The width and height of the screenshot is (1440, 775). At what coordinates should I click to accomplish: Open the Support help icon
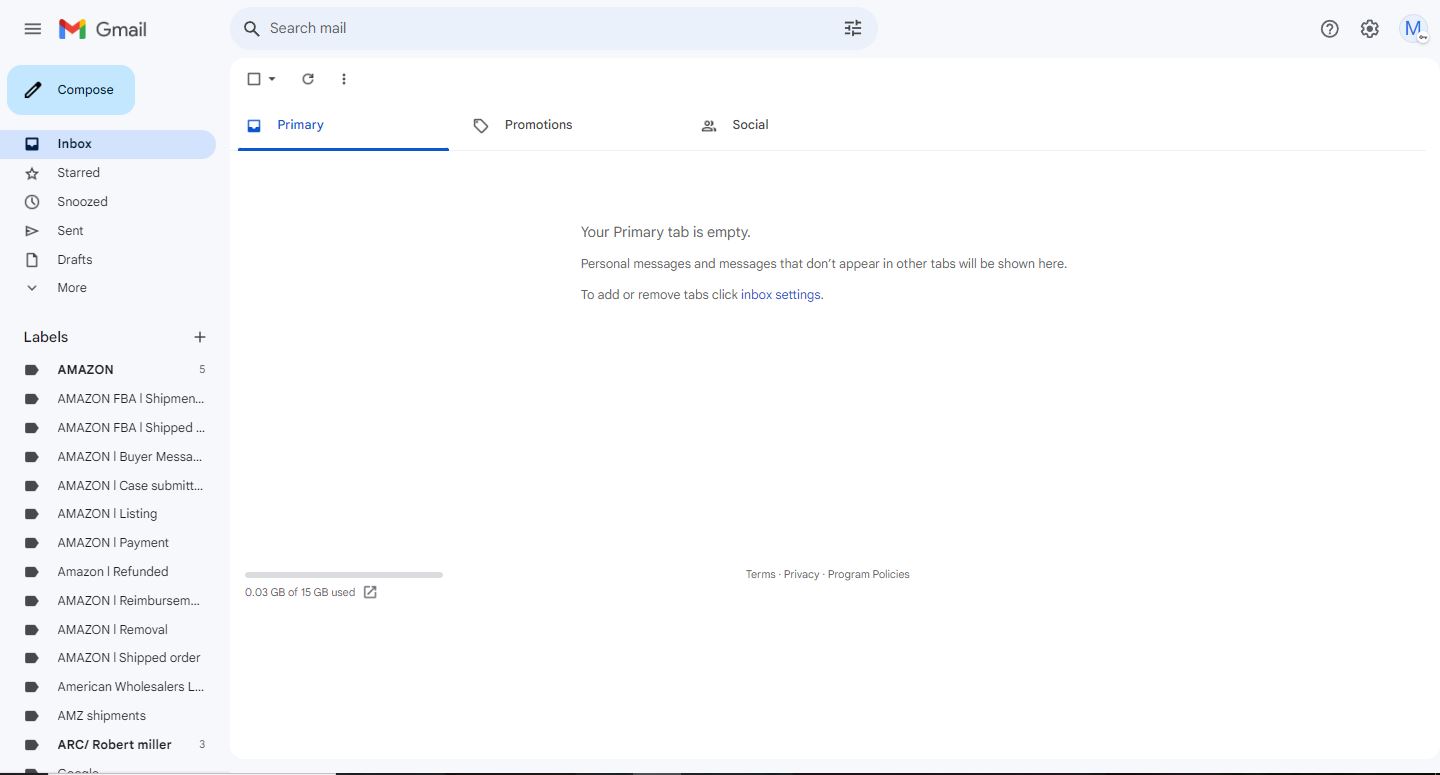click(x=1330, y=29)
